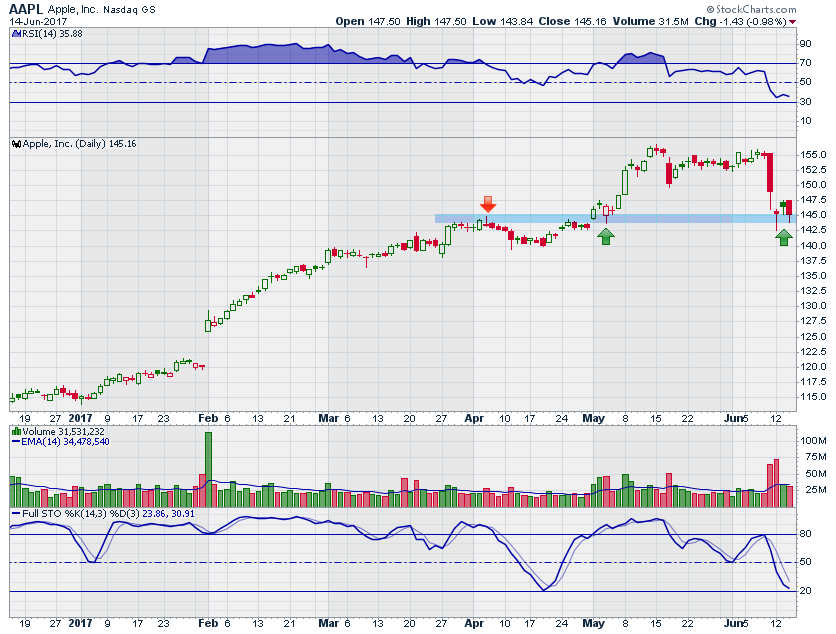Click the 145.0 price axis label
The image size is (836, 634).
pyautogui.click(x=813, y=215)
